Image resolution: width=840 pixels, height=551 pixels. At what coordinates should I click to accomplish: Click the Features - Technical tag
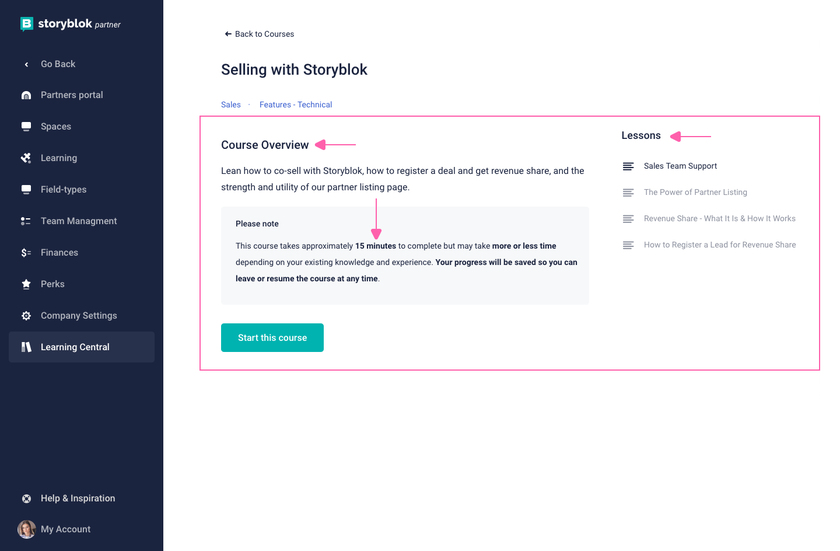(296, 104)
